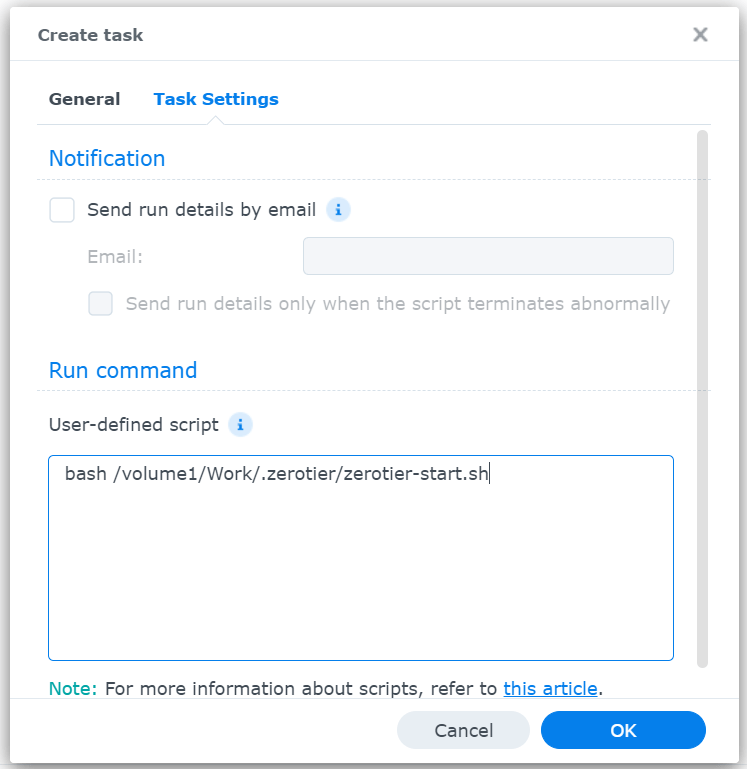
Task: Click the 'Note:' text
Action: tap(73, 689)
